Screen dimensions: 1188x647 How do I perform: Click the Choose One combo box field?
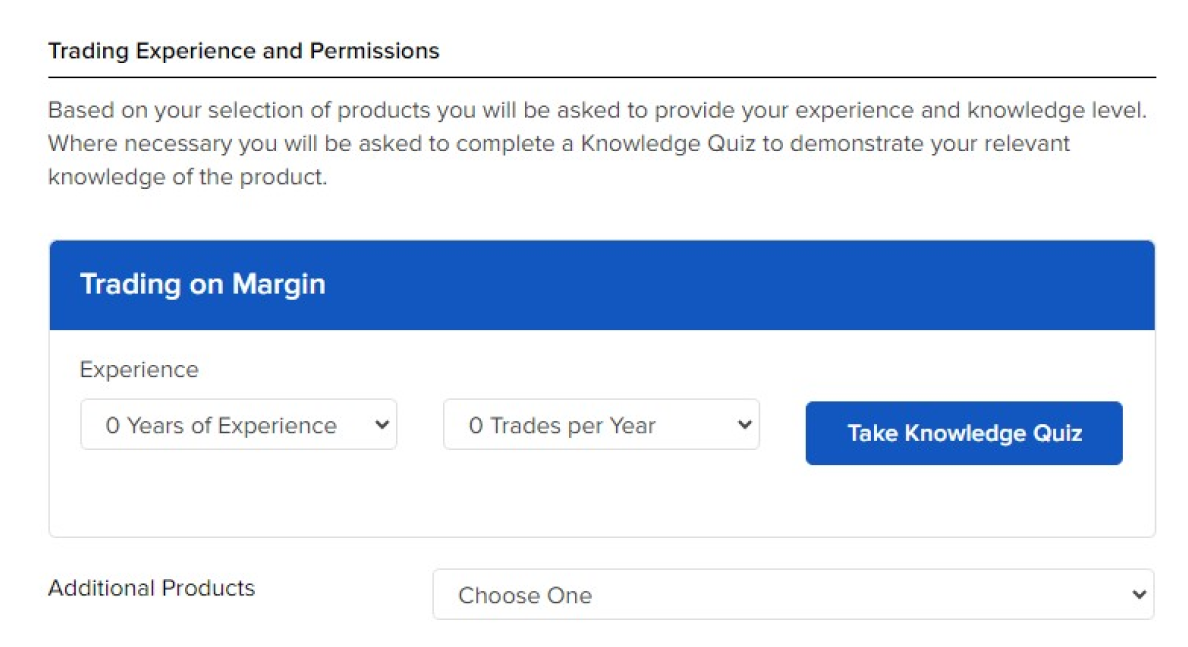click(x=700, y=594)
